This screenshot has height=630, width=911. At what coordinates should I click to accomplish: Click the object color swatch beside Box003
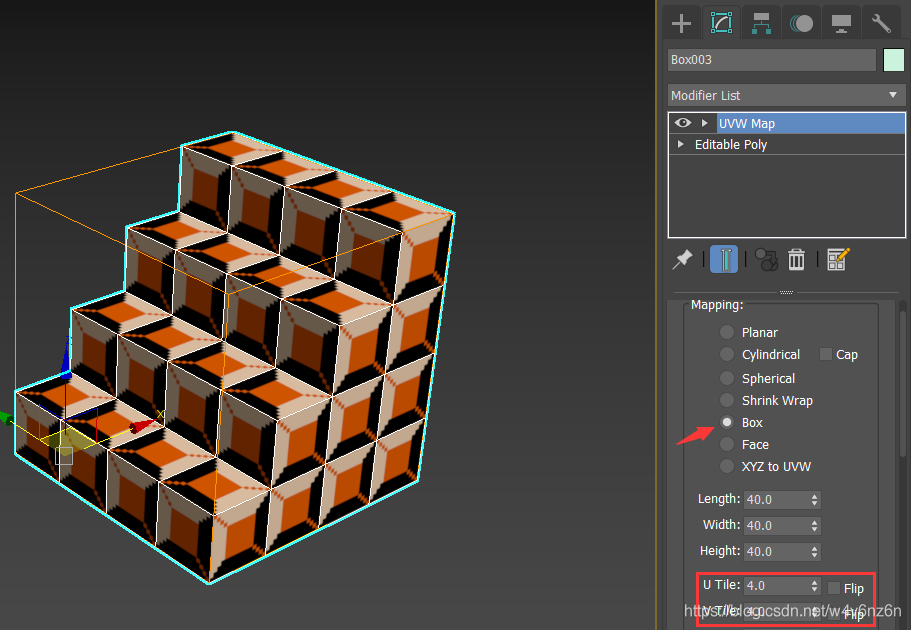893,59
